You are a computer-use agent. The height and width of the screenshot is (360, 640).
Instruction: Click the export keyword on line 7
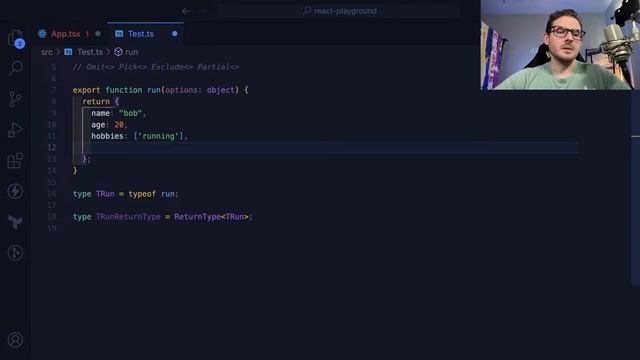87,90
